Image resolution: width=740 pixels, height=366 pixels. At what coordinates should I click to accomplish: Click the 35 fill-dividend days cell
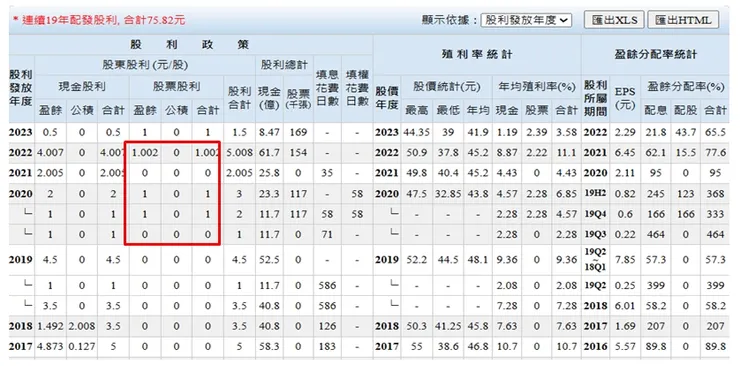click(327, 173)
